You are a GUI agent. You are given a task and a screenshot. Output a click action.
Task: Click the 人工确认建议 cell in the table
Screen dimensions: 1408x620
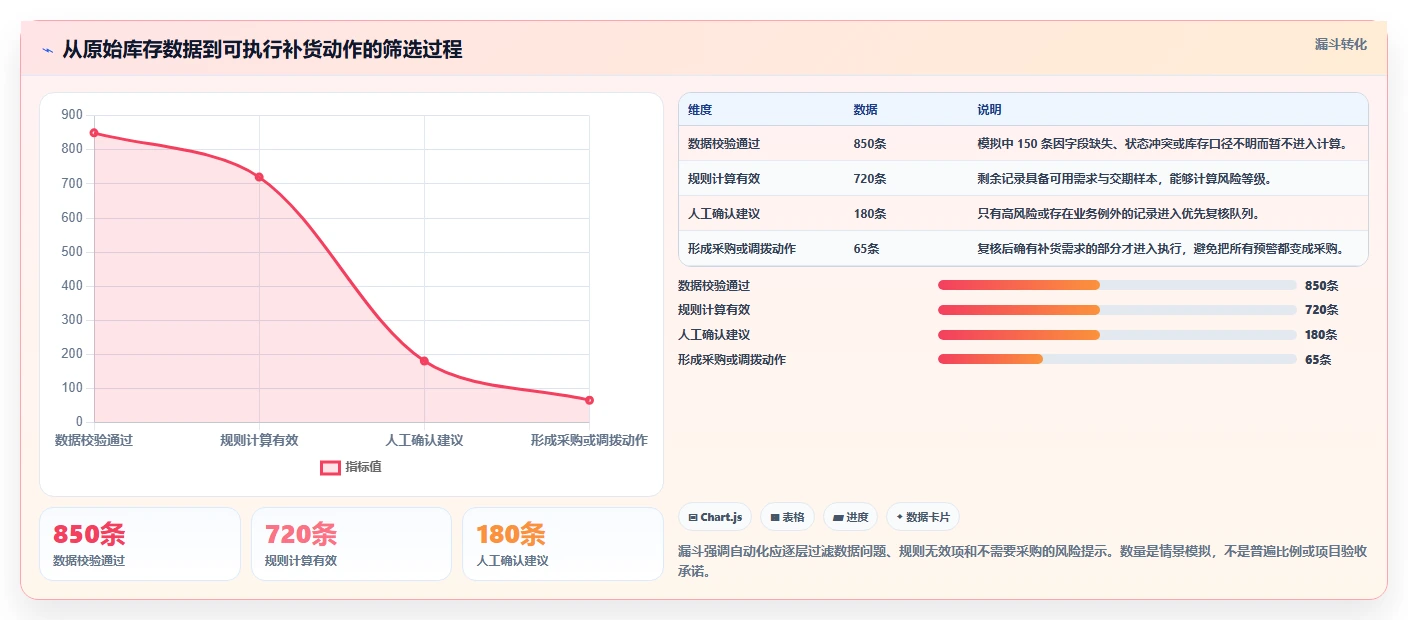724,214
